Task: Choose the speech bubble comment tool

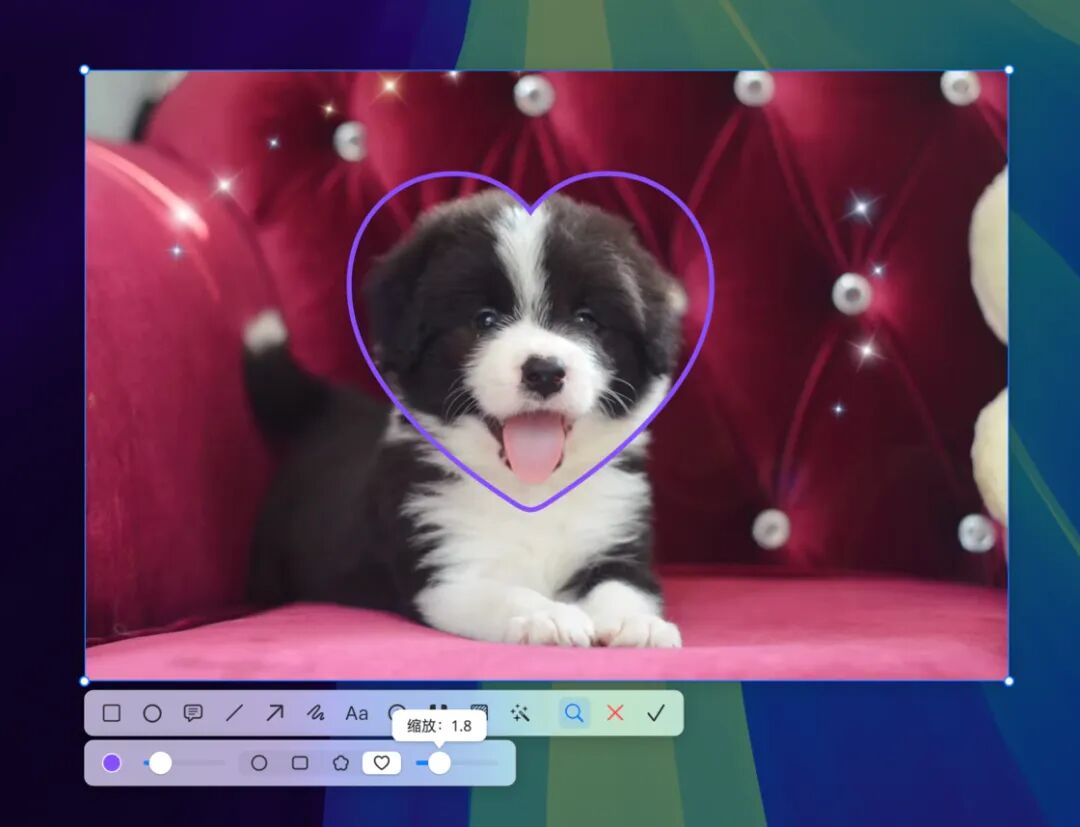Action: click(x=193, y=713)
